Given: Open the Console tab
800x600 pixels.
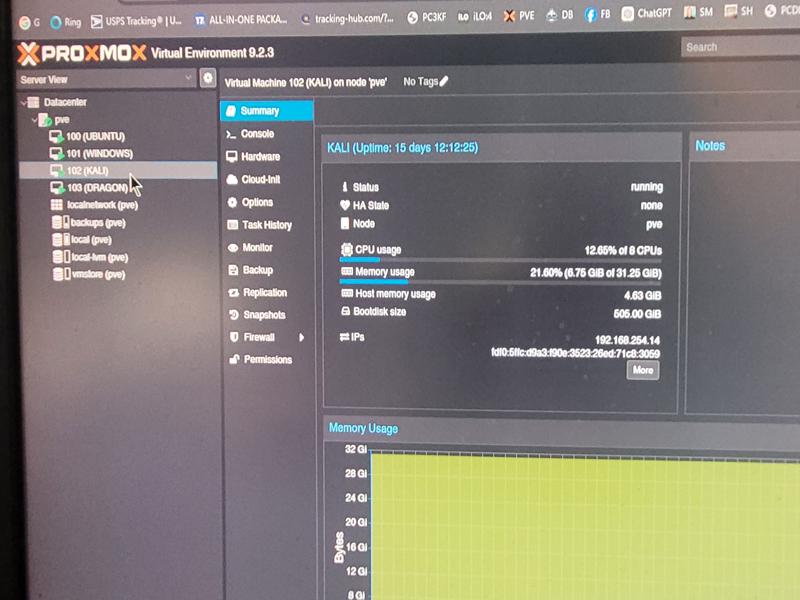Looking at the screenshot, I should click(x=267, y=134).
